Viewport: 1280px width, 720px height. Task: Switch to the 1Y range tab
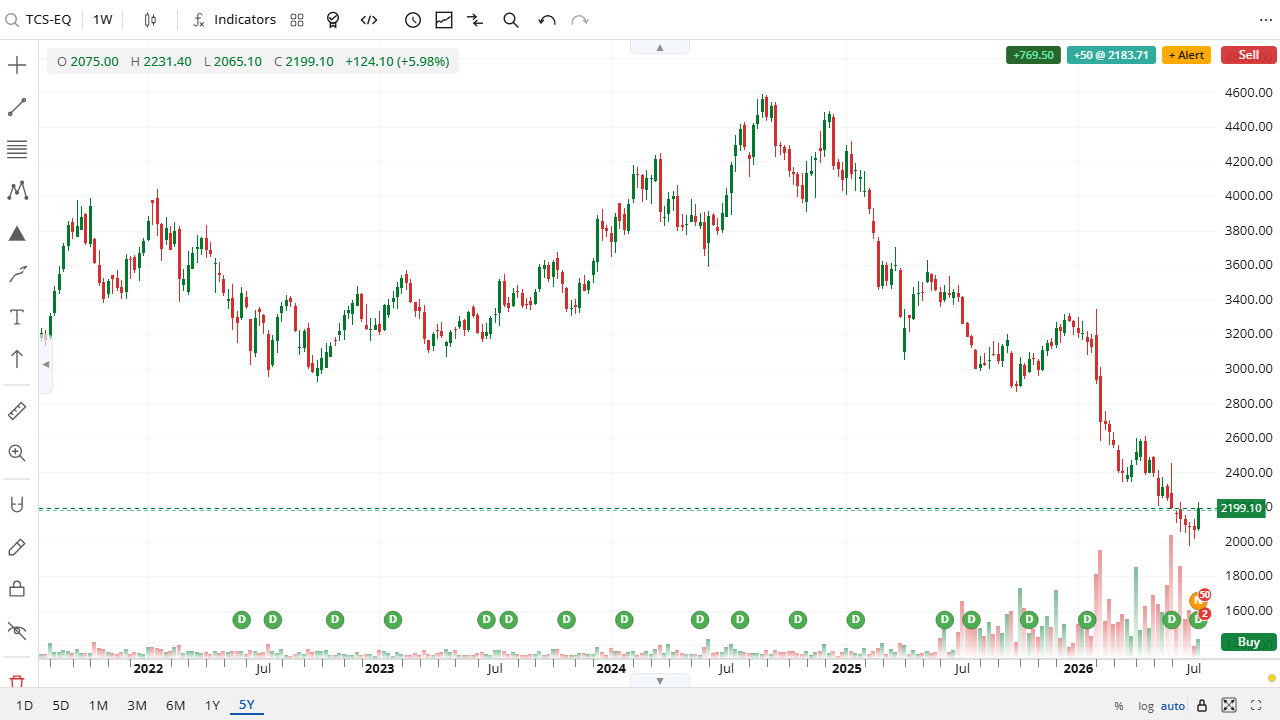point(212,705)
